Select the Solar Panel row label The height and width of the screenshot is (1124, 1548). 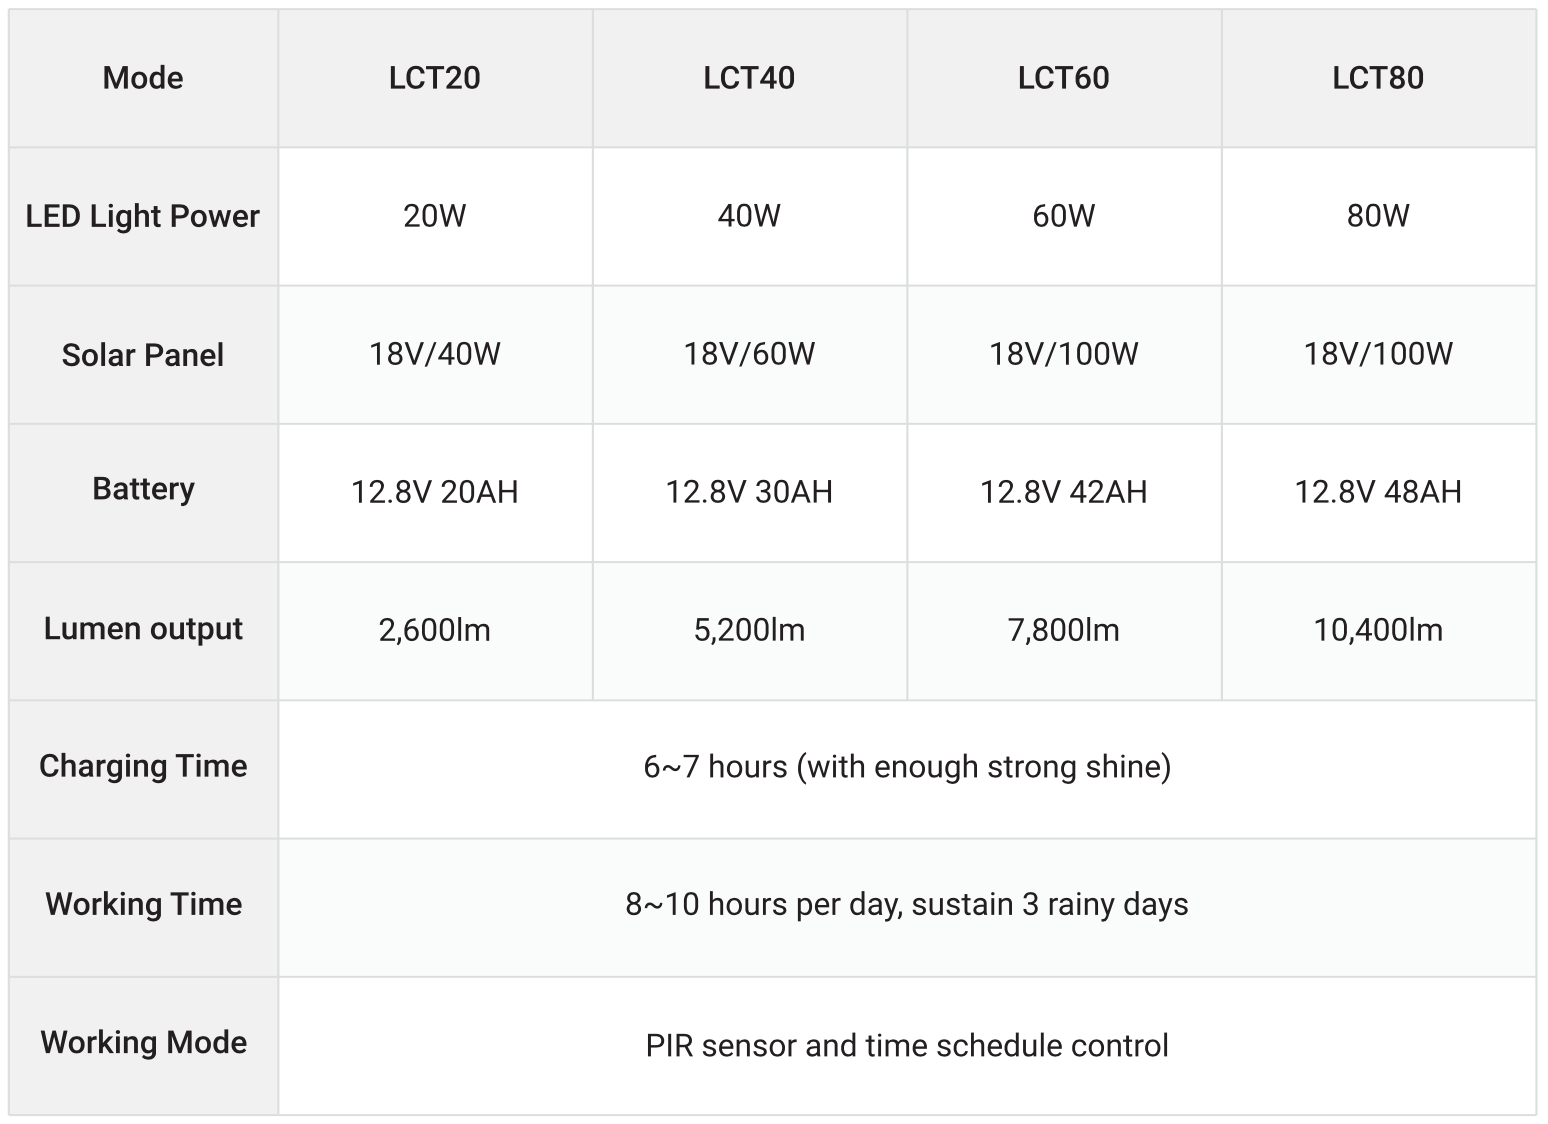point(143,355)
